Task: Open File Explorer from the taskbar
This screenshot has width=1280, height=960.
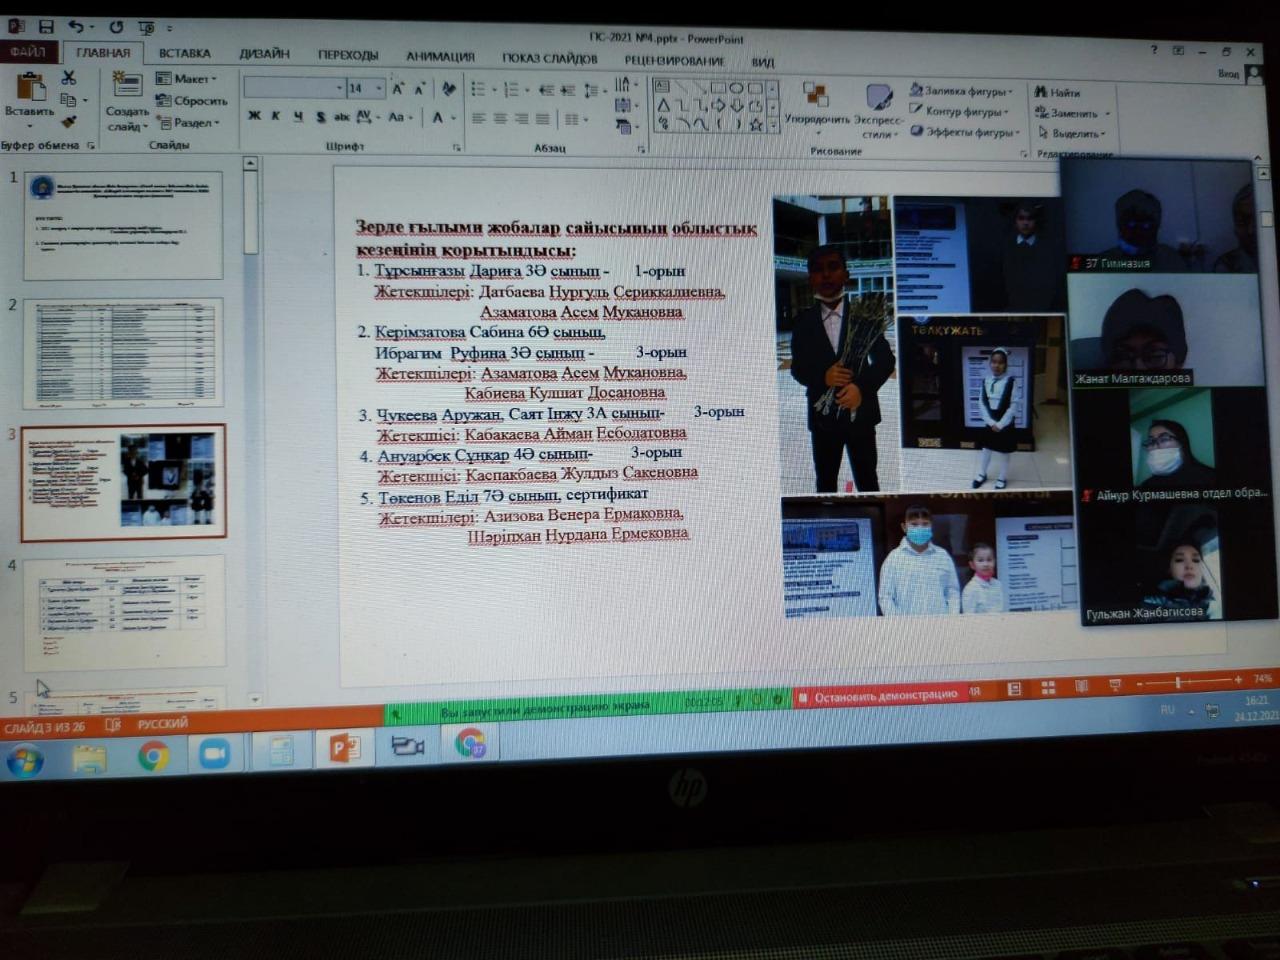Action: [x=89, y=758]
